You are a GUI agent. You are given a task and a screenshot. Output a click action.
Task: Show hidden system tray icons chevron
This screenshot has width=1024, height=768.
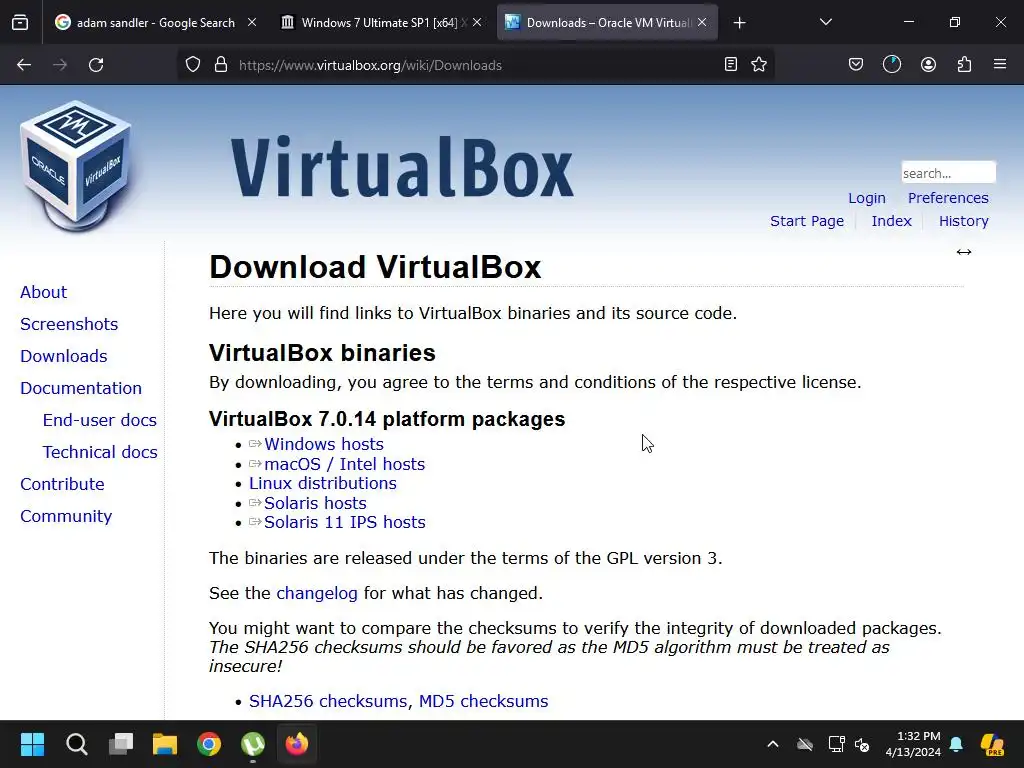(773, 744)
